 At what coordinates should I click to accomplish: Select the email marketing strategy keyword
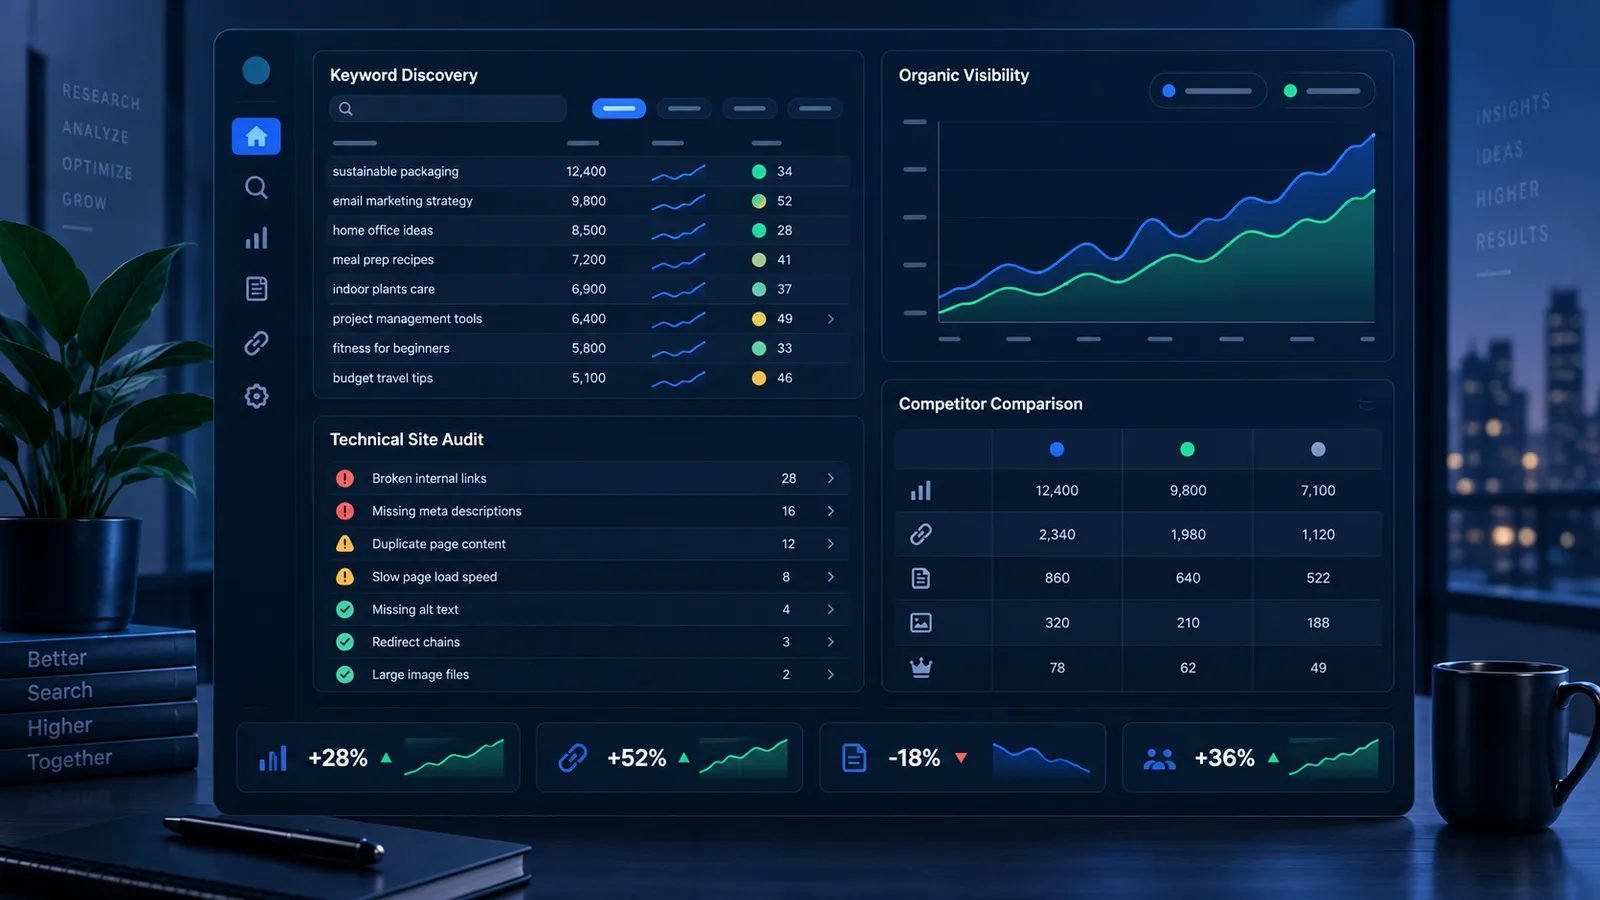click(403, 201)
